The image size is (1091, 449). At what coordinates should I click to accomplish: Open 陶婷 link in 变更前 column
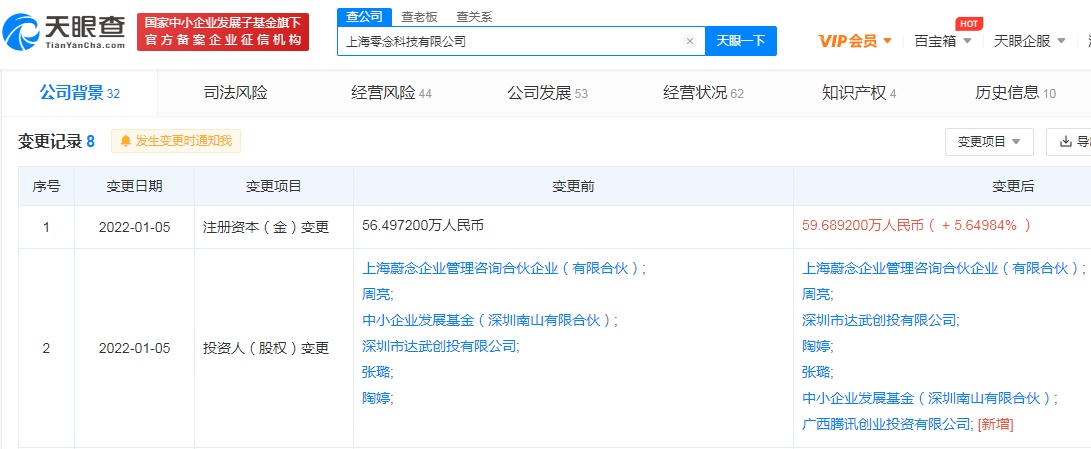(376, 398)
